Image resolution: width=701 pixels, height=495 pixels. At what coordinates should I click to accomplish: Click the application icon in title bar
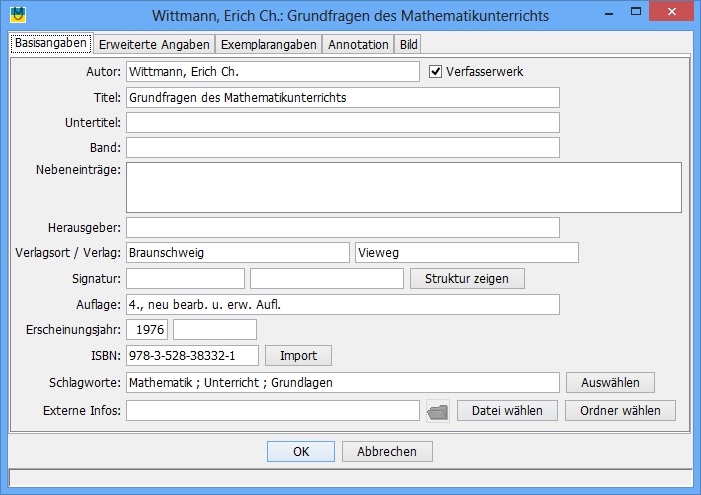[18, 14]
